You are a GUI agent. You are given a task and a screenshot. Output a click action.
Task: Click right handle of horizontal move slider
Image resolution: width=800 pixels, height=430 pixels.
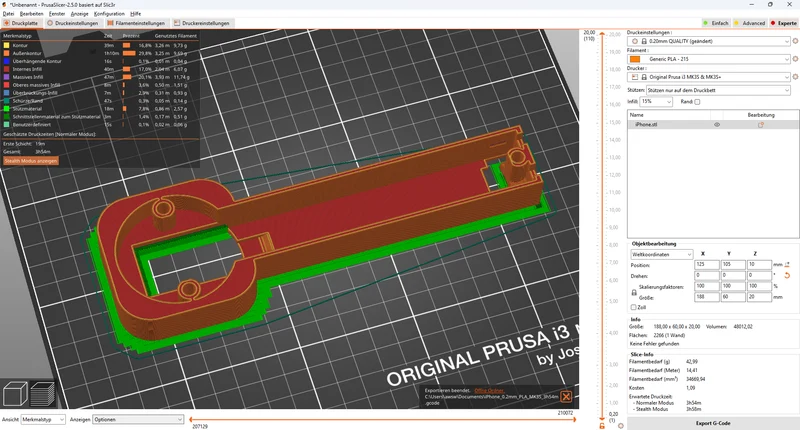coord(574,419)
